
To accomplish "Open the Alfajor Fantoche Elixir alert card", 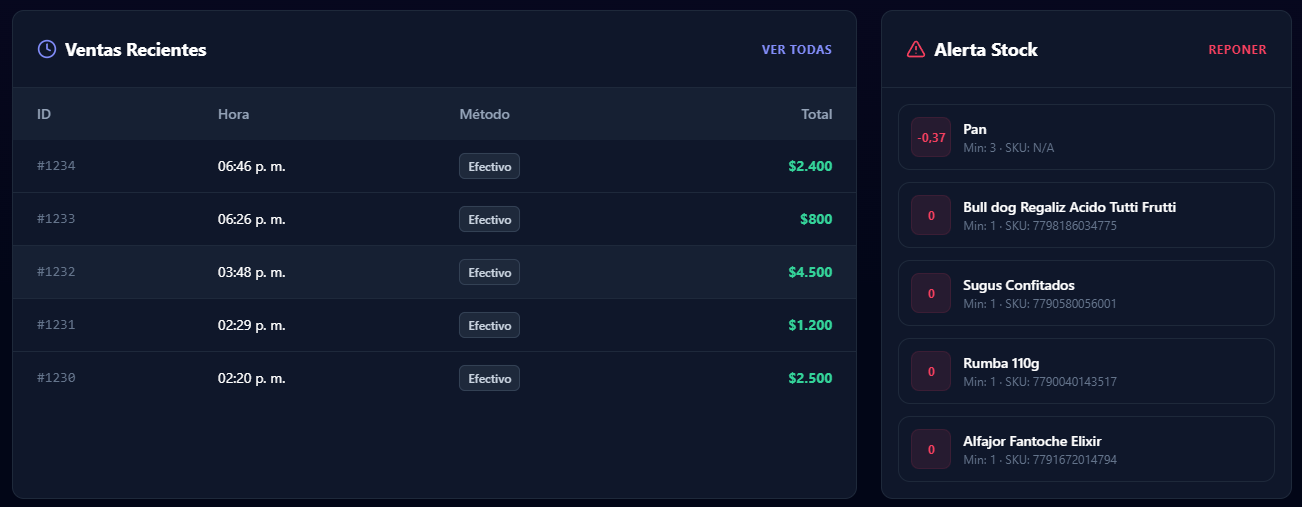I will 1085,449.
